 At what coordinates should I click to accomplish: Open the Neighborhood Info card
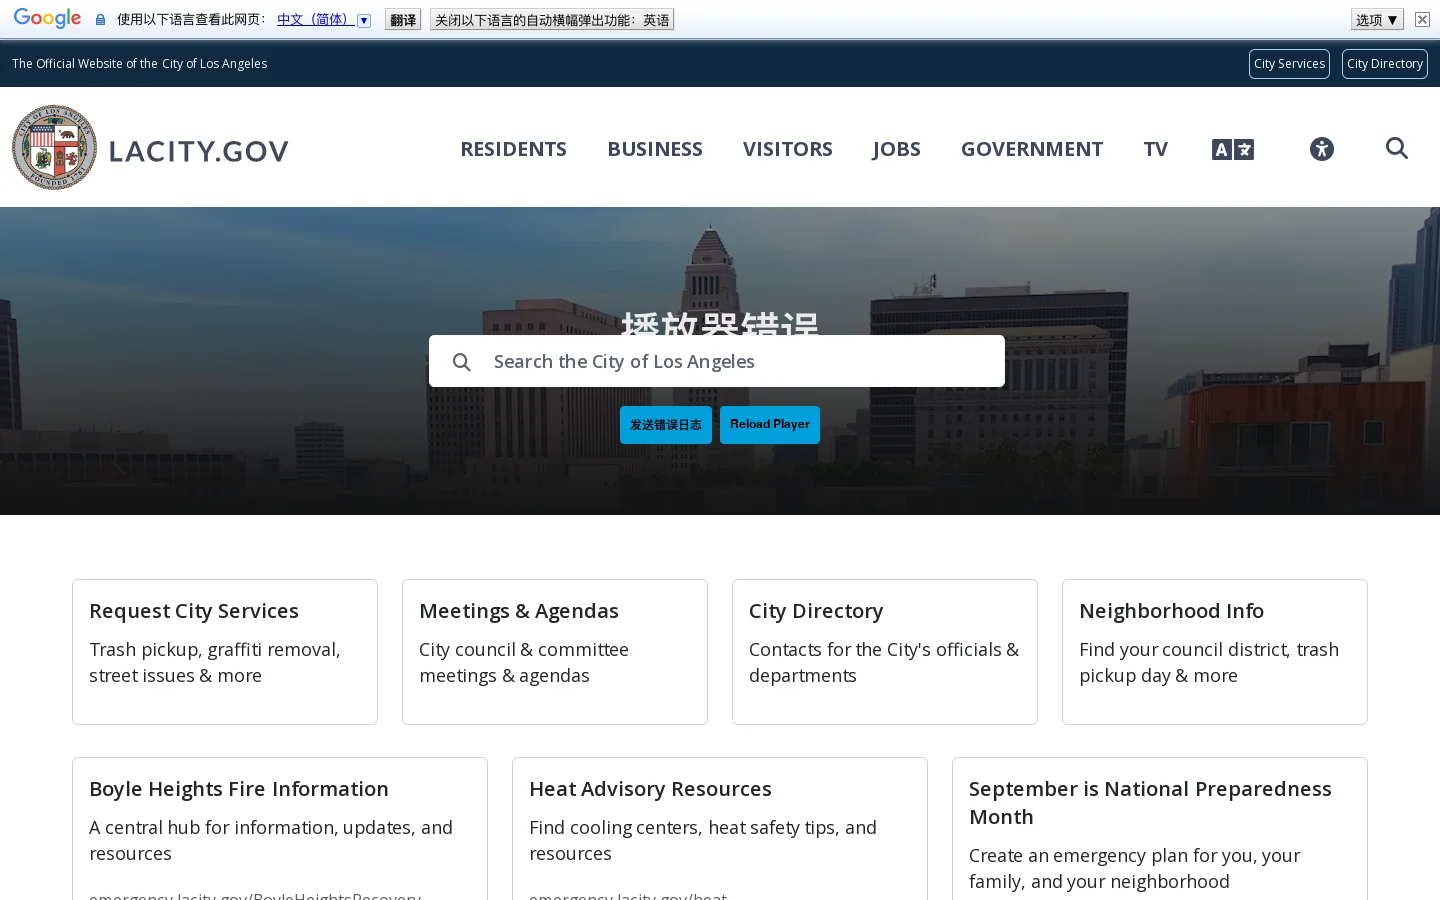1215,652
